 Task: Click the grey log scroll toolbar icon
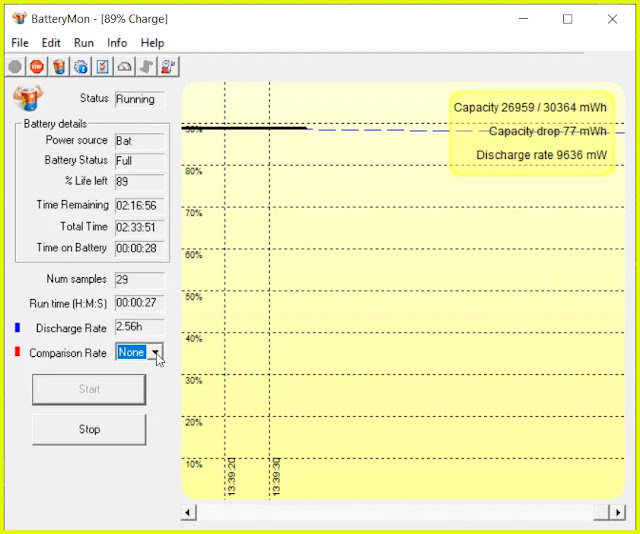[146, 67]
